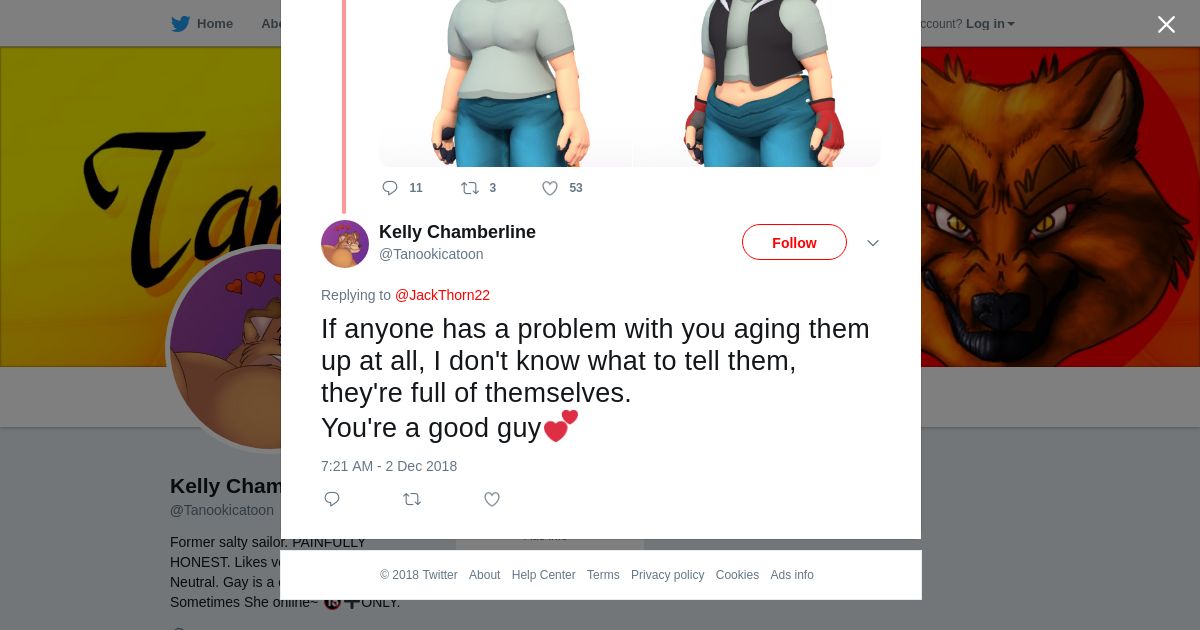The width and height of the screenshot is (1200, 630).
Task: Click the Twitter bird Home icon
Action: (x=180, y=24)
